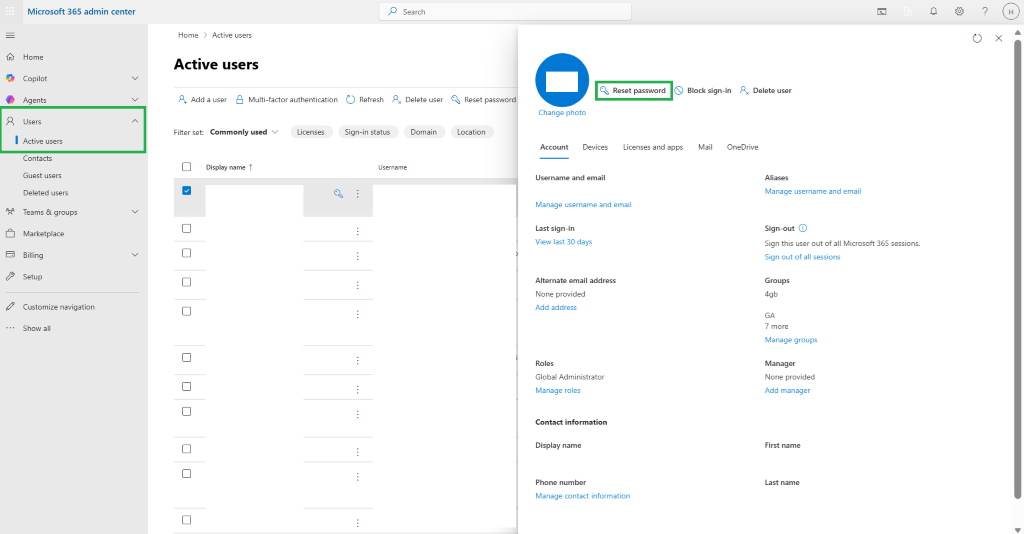The image size is (1024, 534).
Task: Open Contacts under Users
Action: pos(37,158)
